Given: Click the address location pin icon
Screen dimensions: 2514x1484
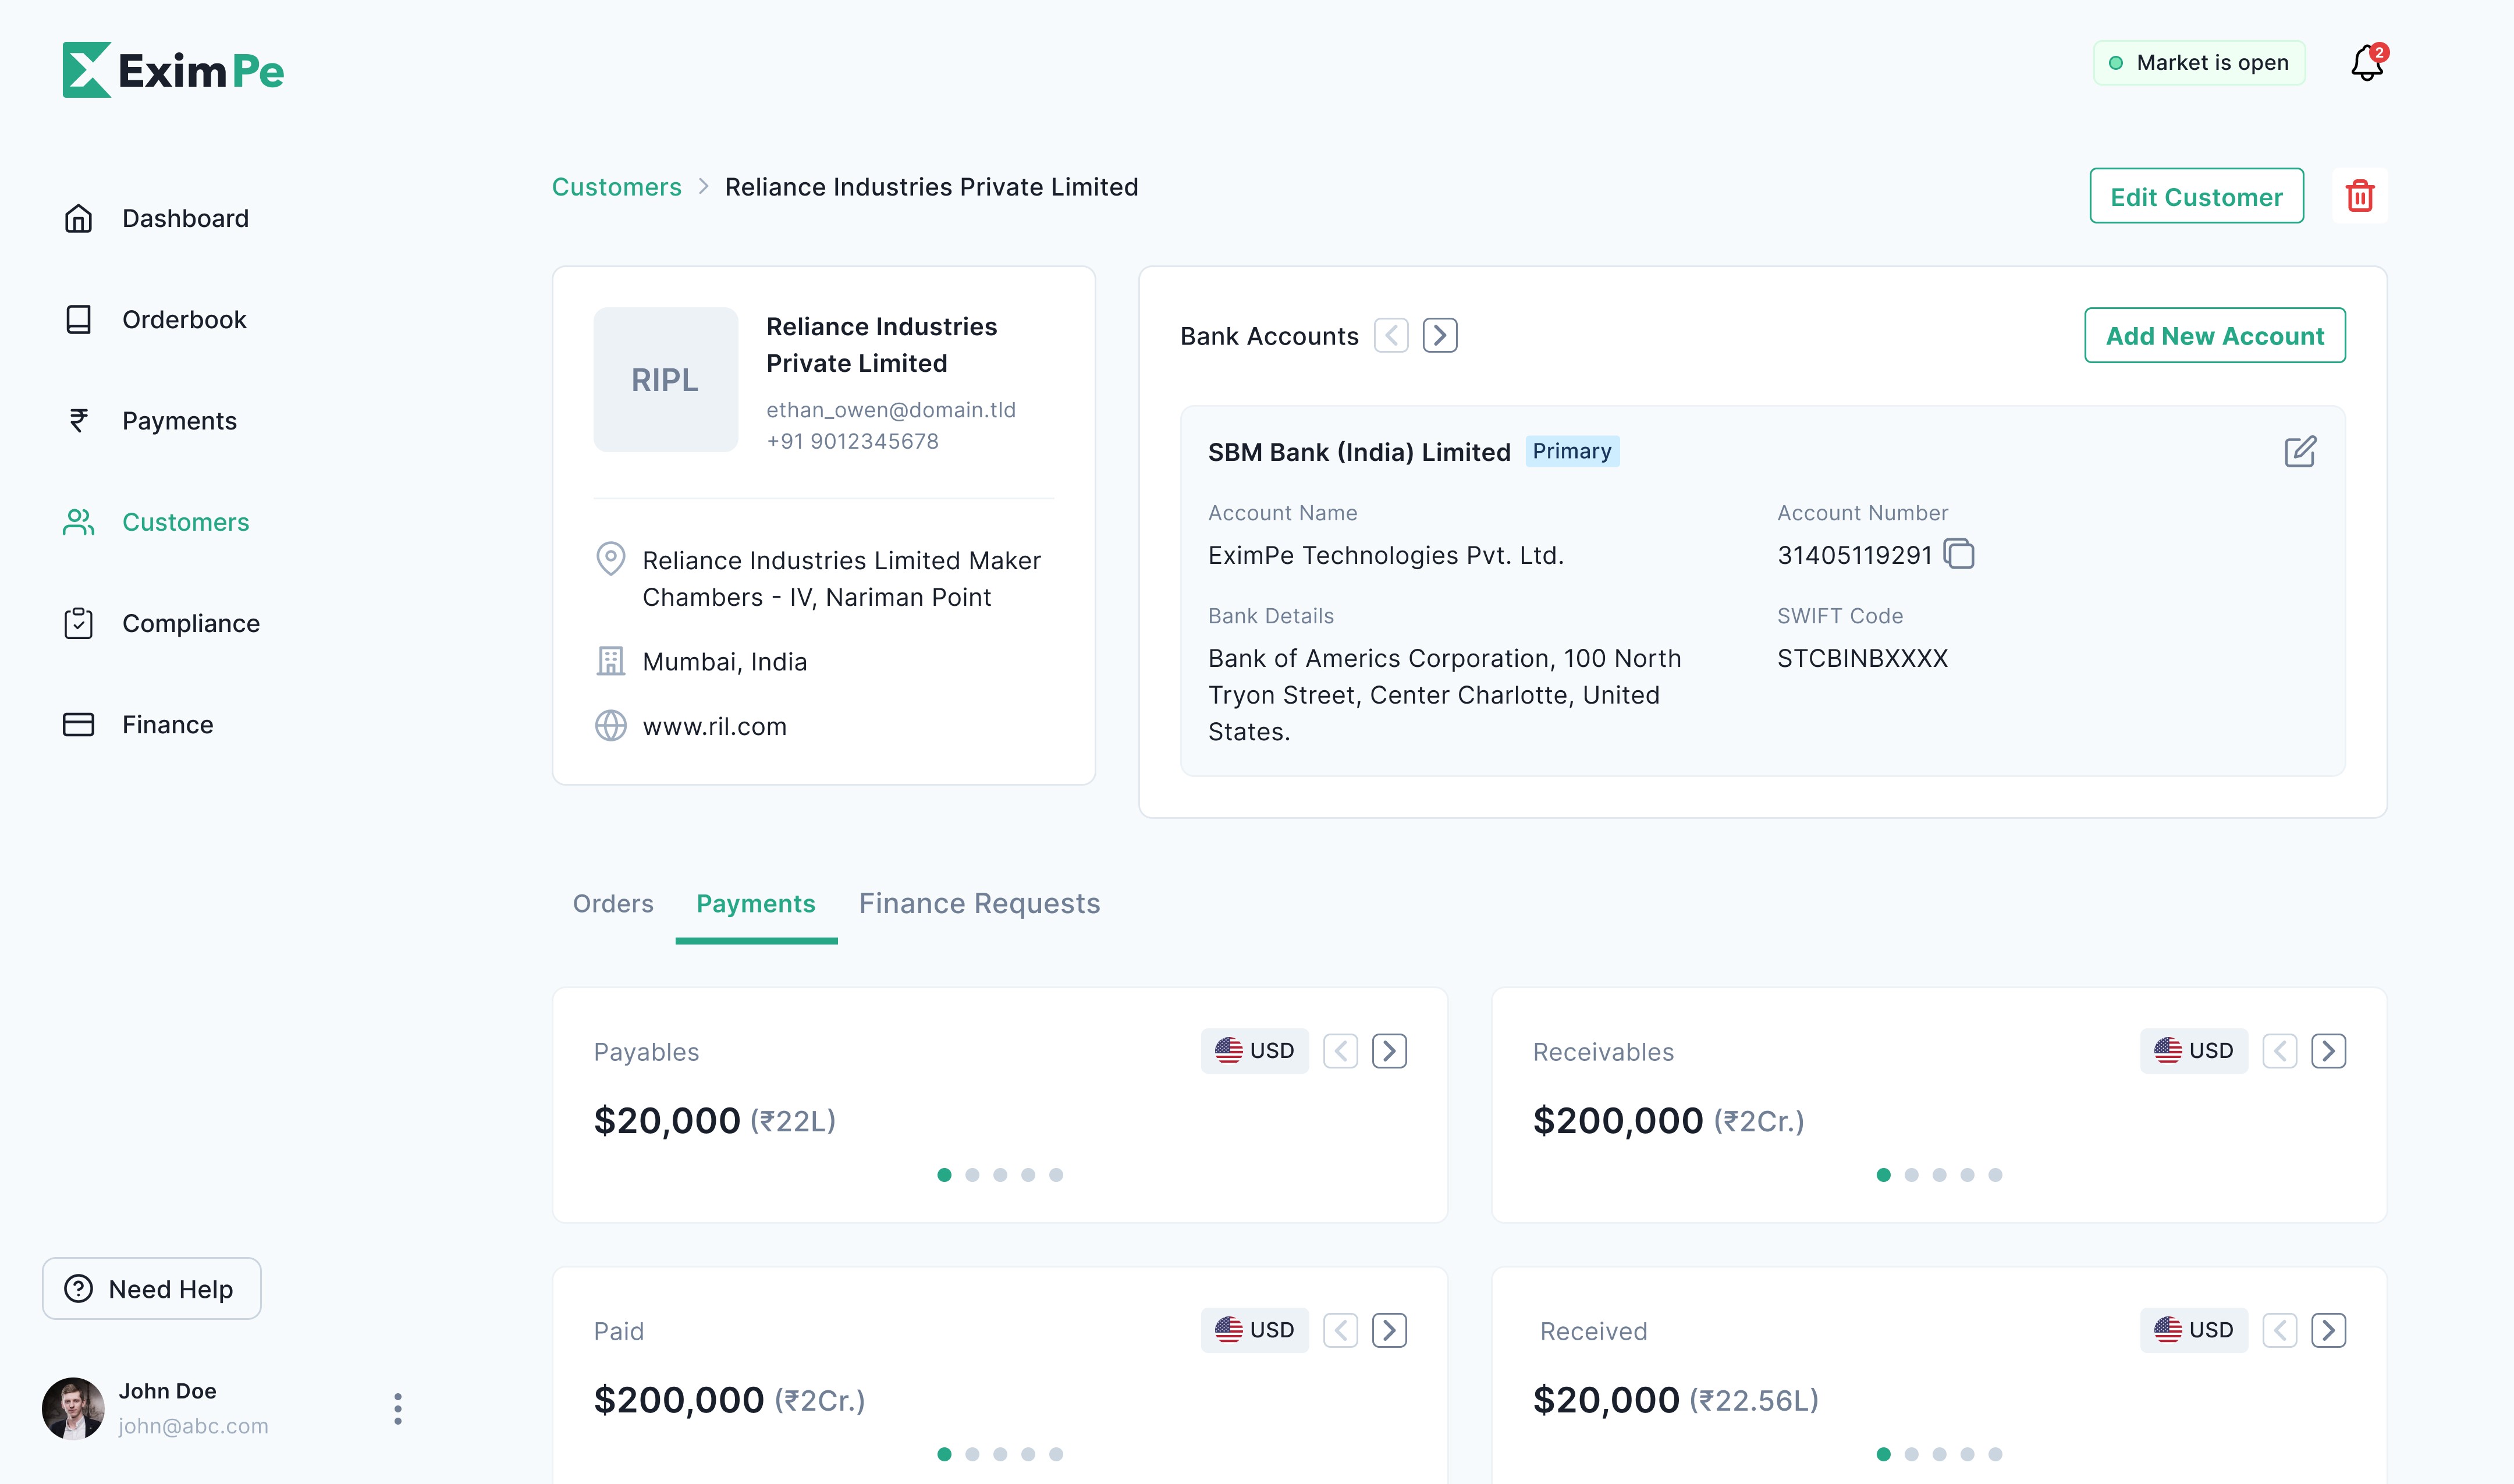Looking at the screenshot, I should click(x=610, y=559).
